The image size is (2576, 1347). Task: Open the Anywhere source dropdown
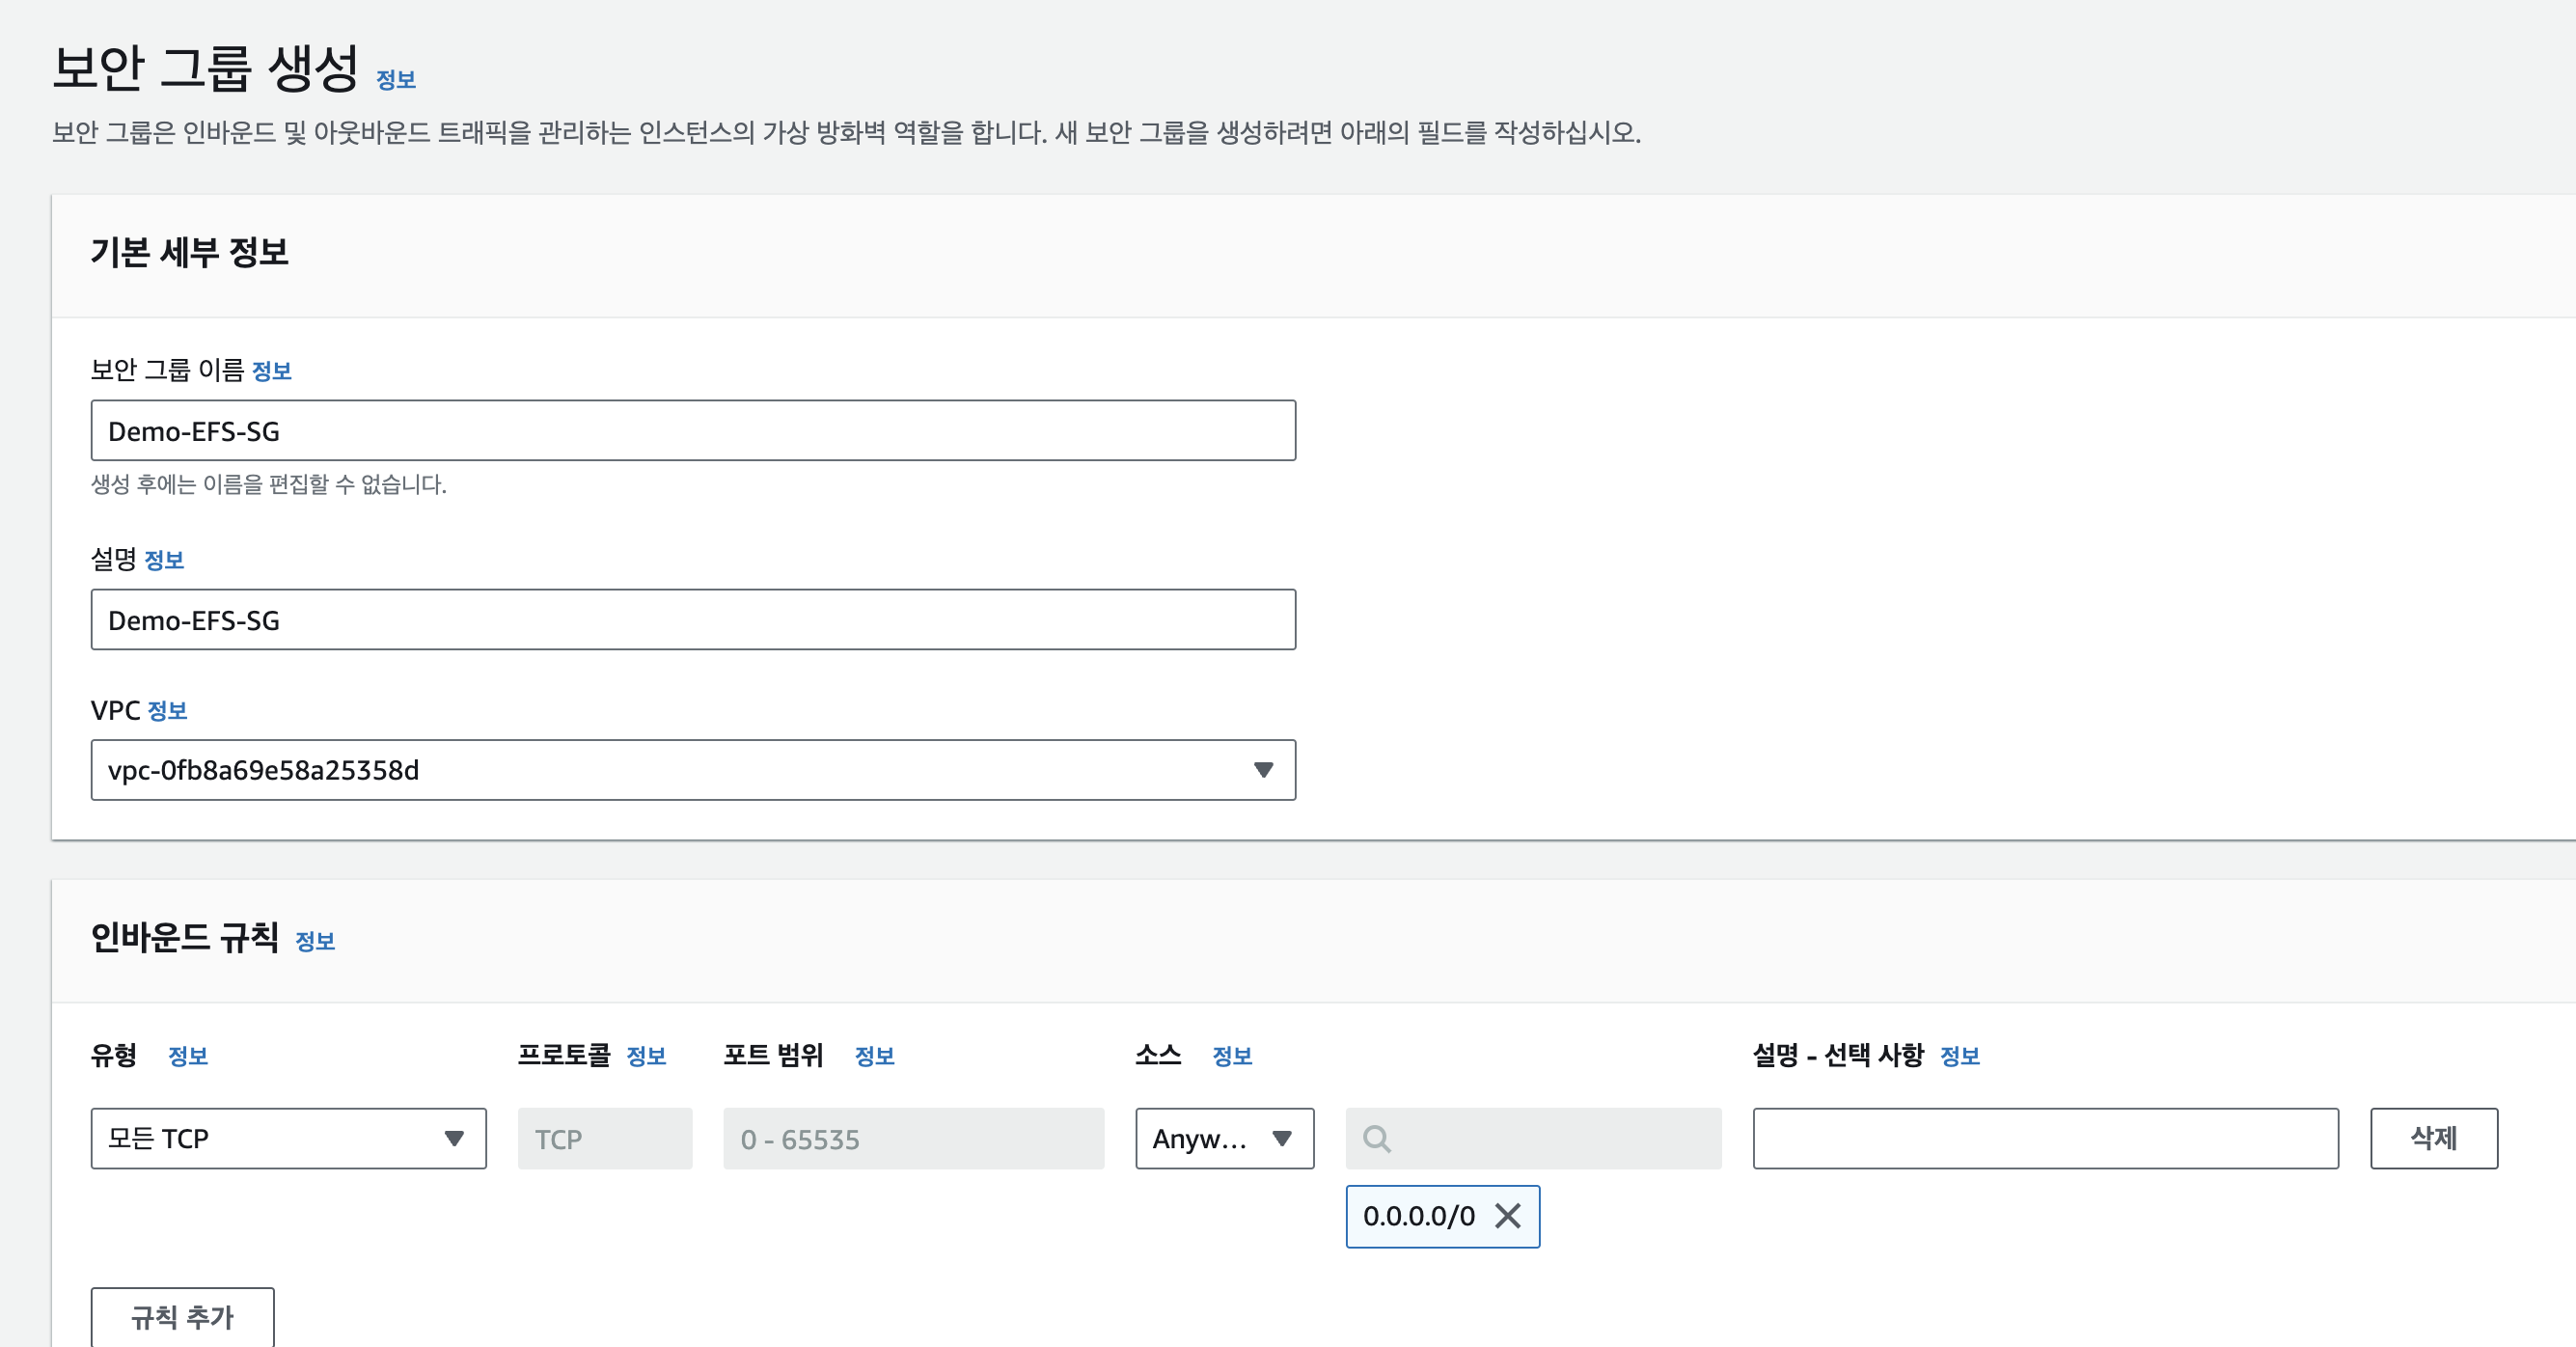pos(1224,1138)
